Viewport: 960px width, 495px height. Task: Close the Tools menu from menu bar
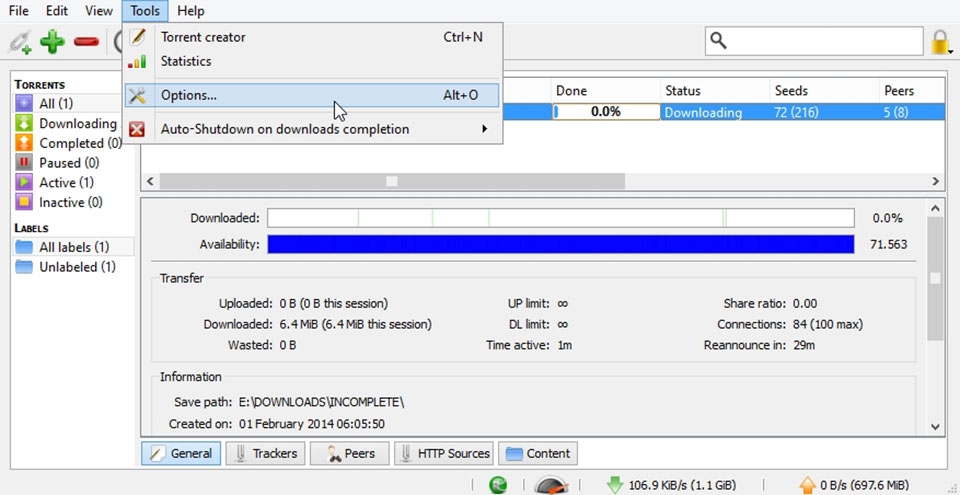pyautogui.click(x=145, y=10)
